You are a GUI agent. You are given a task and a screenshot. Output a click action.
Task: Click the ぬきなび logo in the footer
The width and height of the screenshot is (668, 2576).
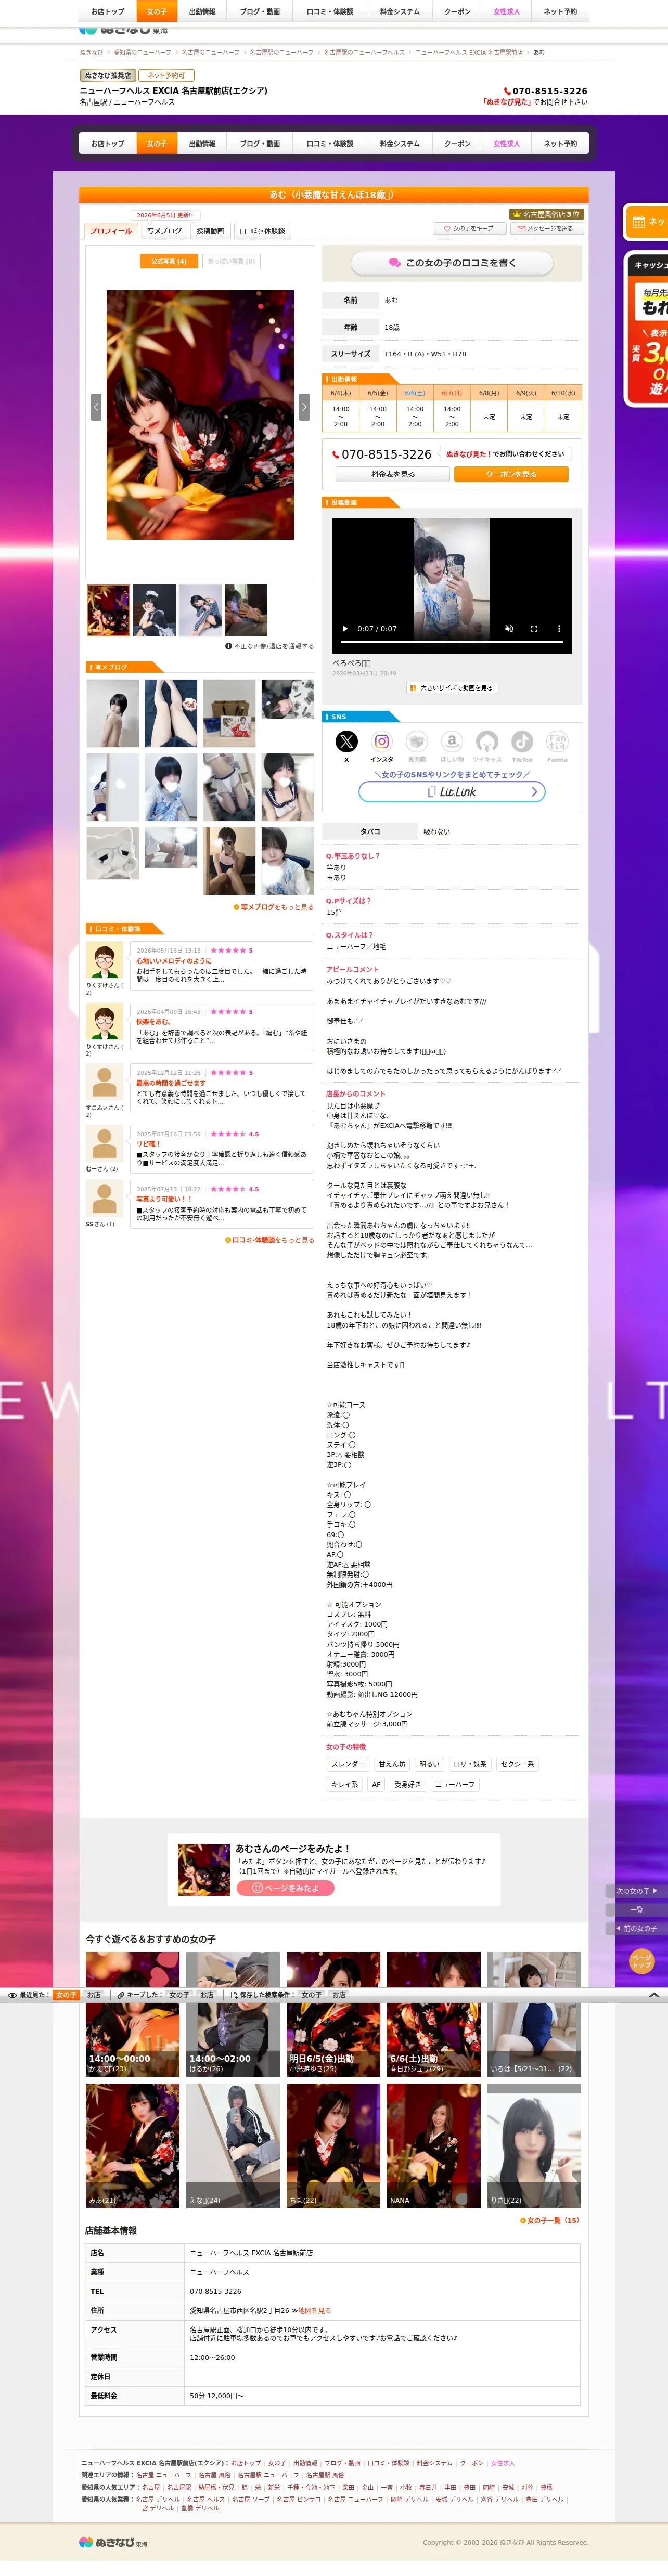(113, 2542)
